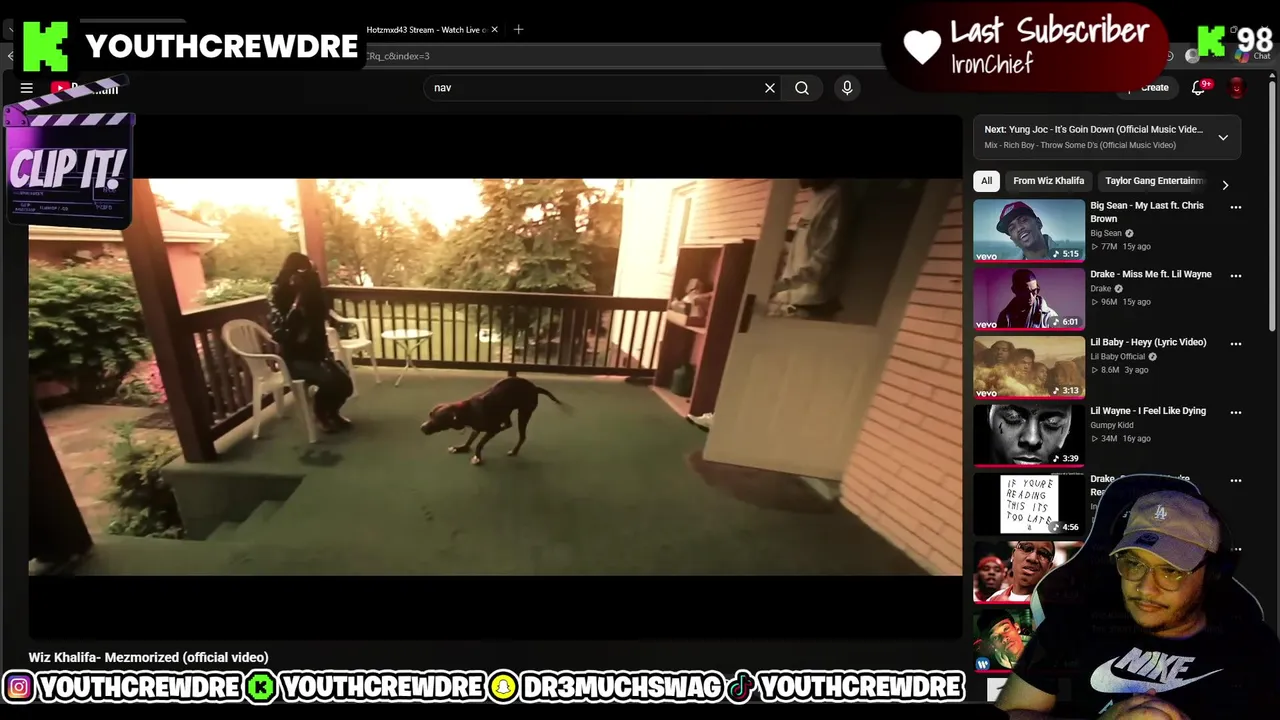Open options menu for Drake Miss Me

1236,275
